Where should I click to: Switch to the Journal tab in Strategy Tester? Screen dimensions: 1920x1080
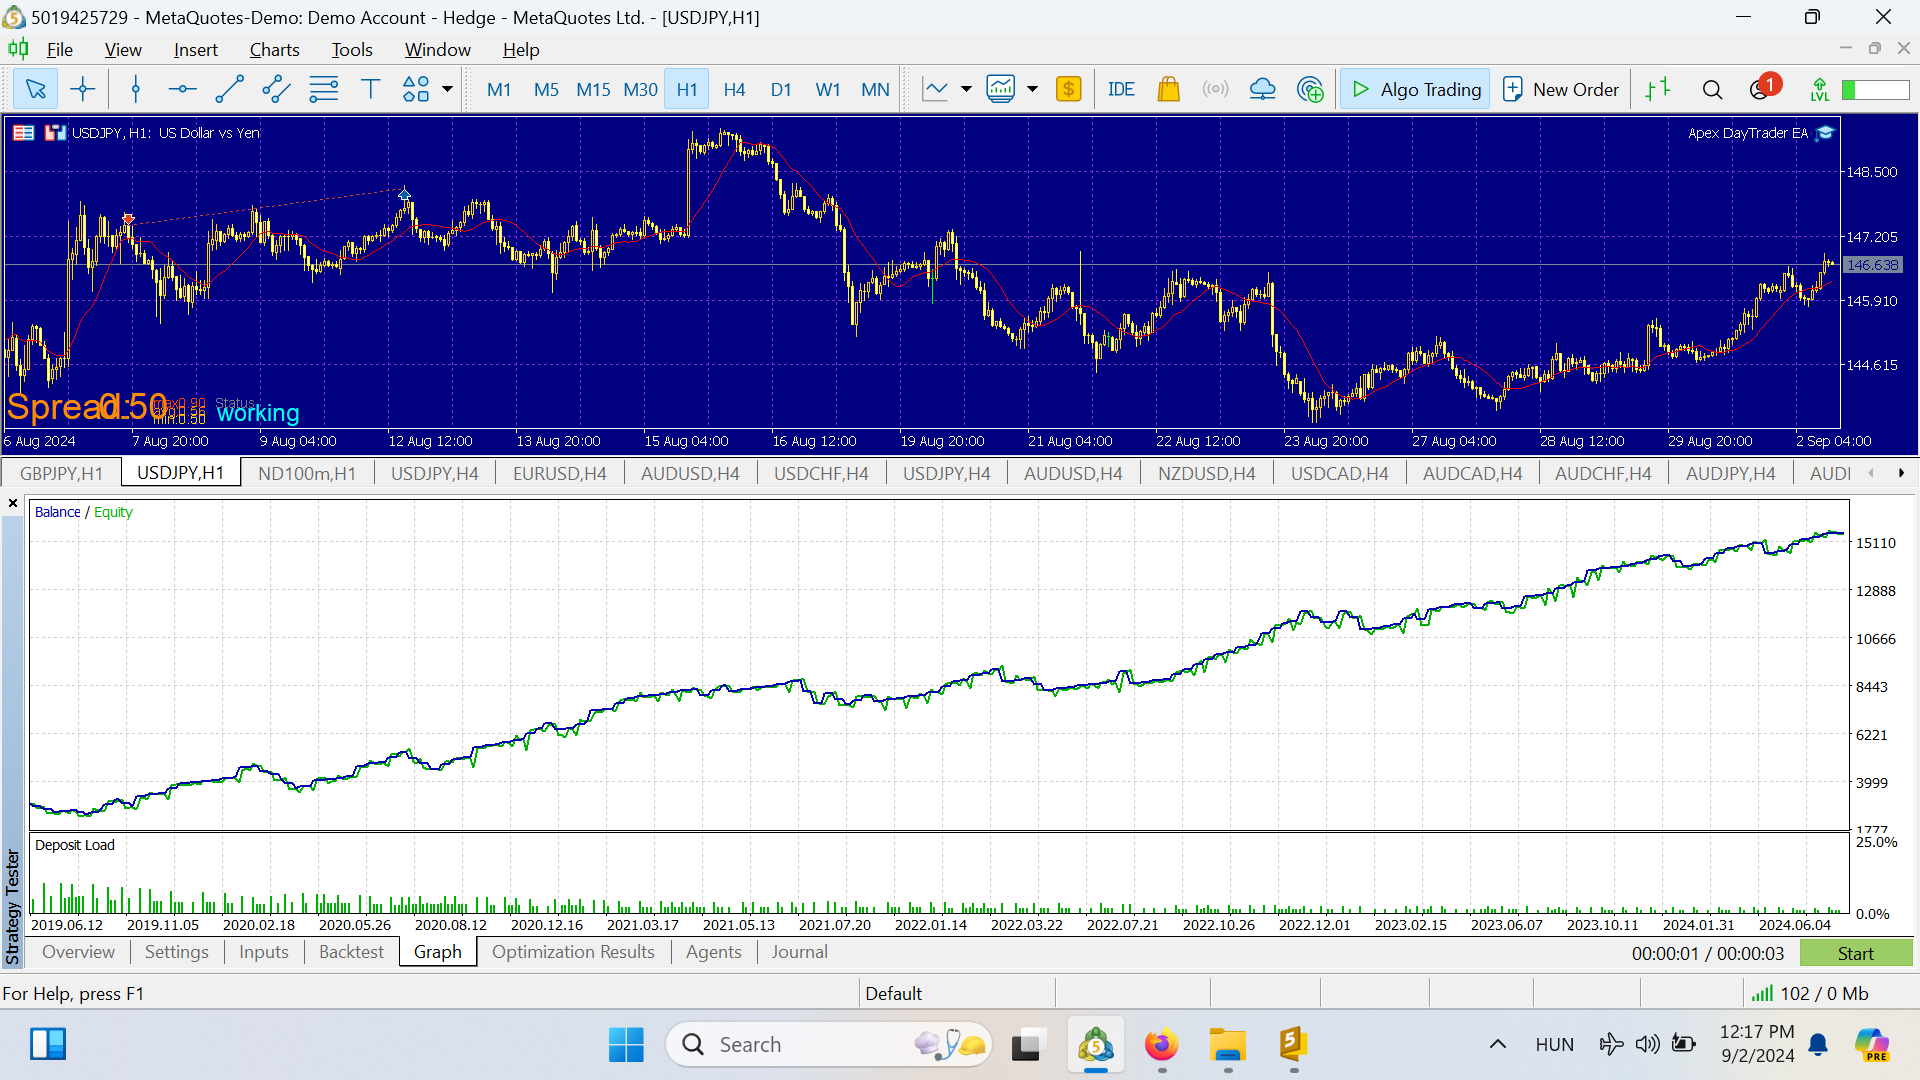pyautogui.click(x=799, y=952)
